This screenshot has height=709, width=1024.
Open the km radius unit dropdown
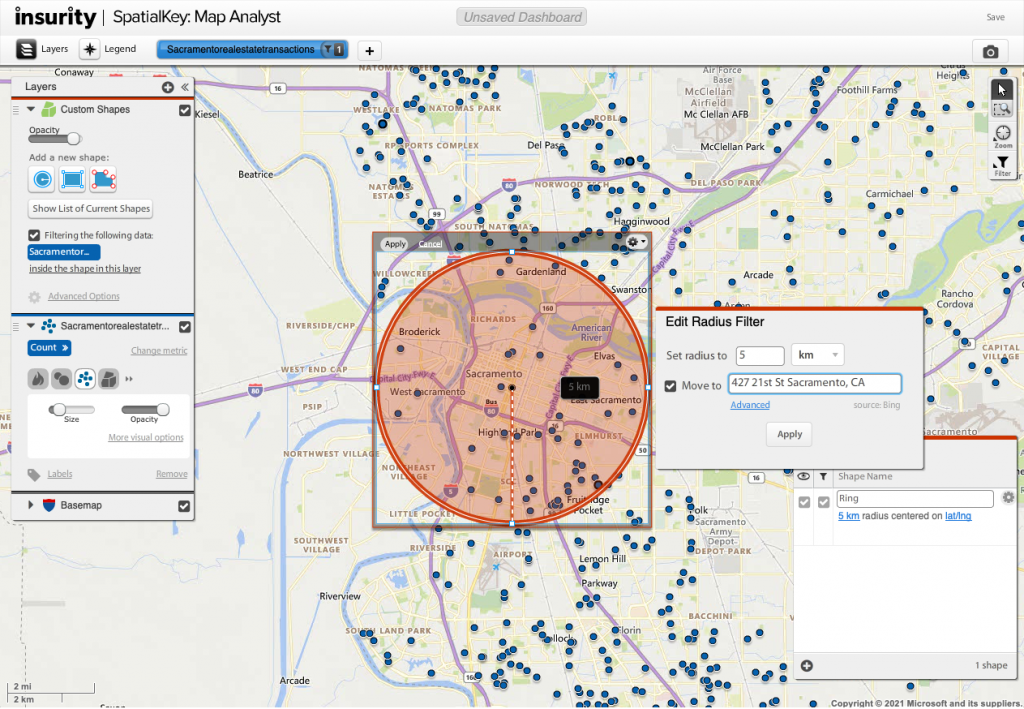[818, 355]
